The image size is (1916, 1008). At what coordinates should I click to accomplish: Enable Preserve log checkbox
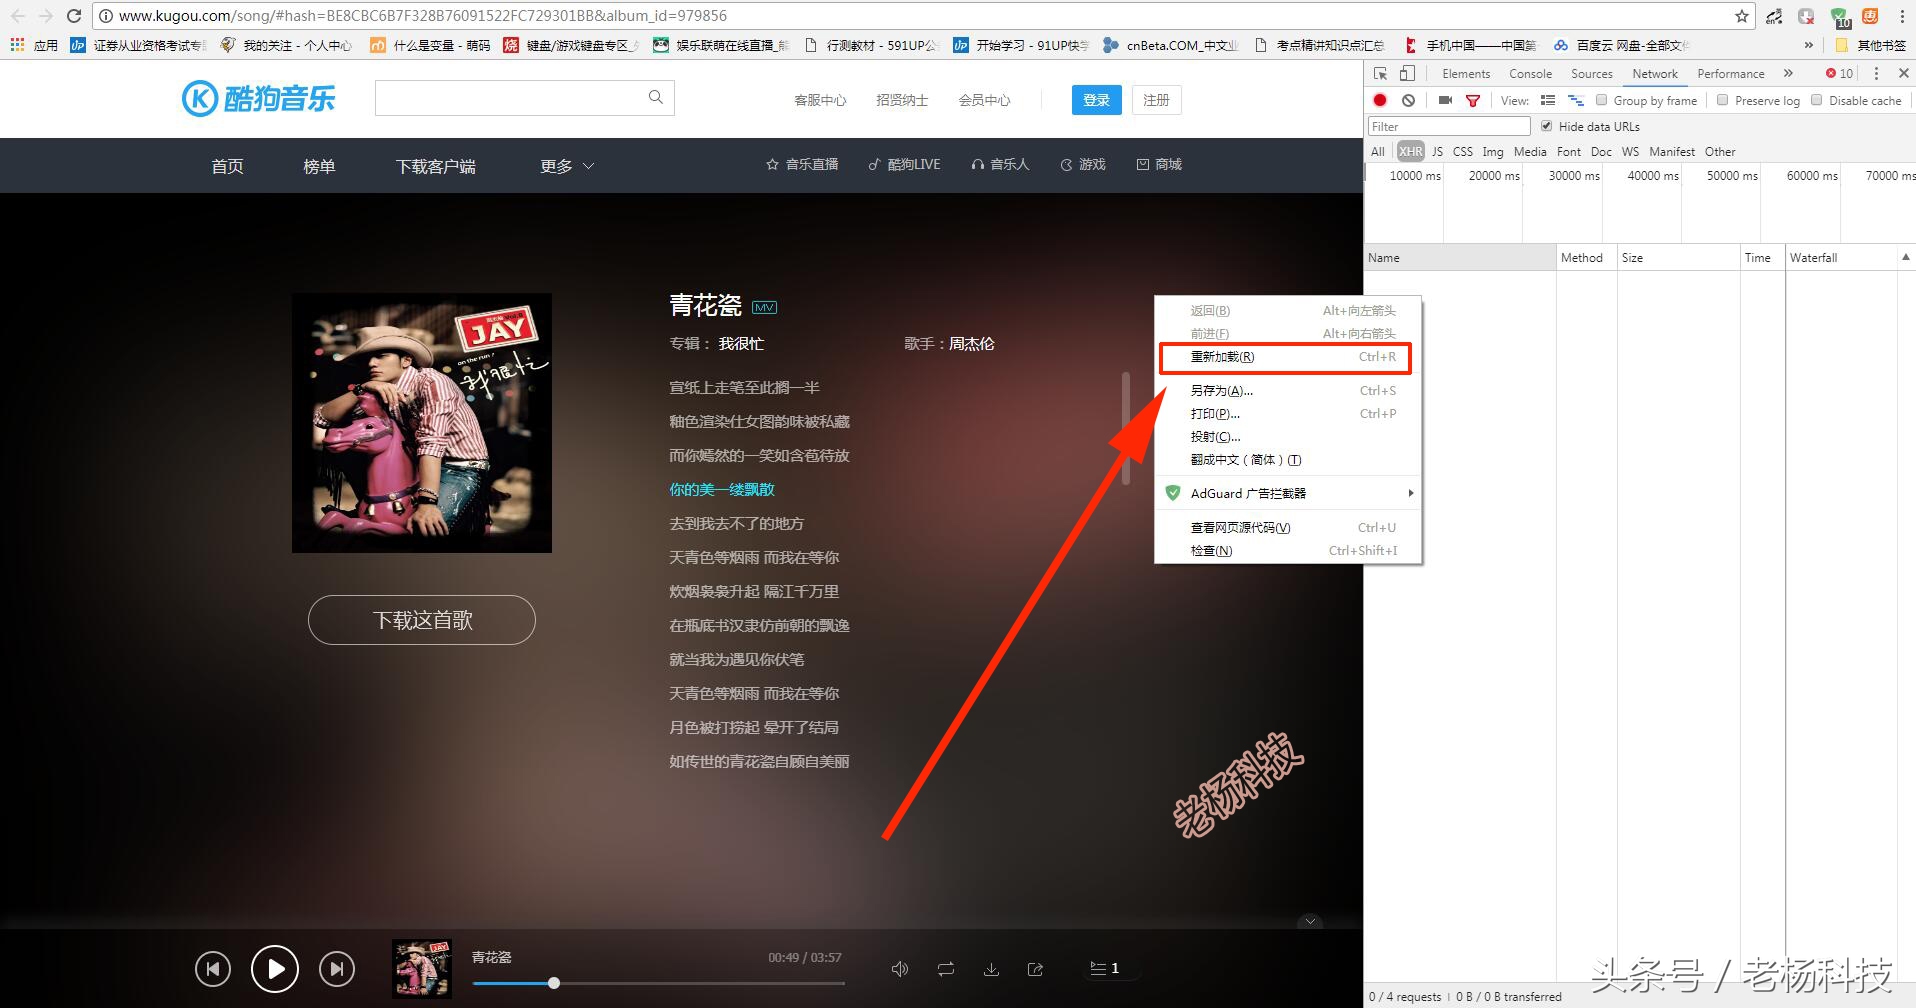(x=1722, y=100)
